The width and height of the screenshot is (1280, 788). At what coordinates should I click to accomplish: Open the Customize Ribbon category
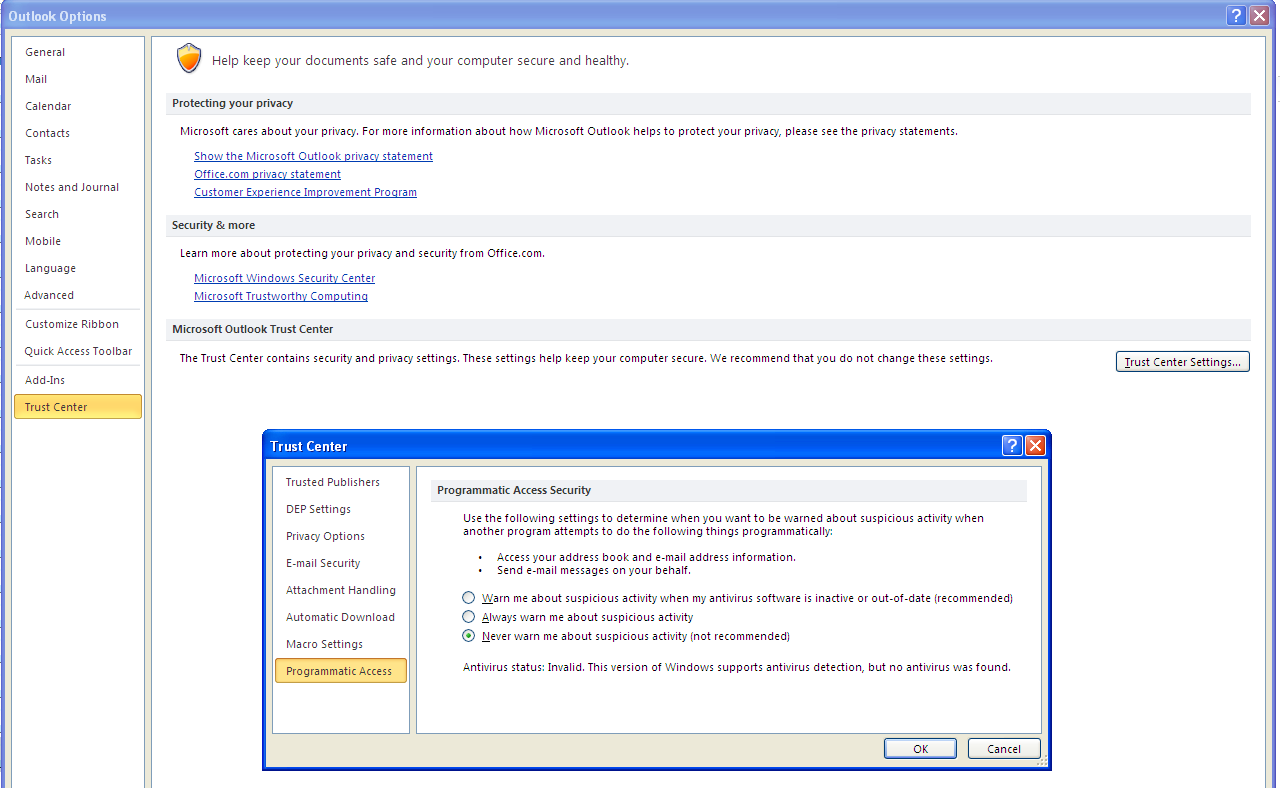(x=77, y=324)
